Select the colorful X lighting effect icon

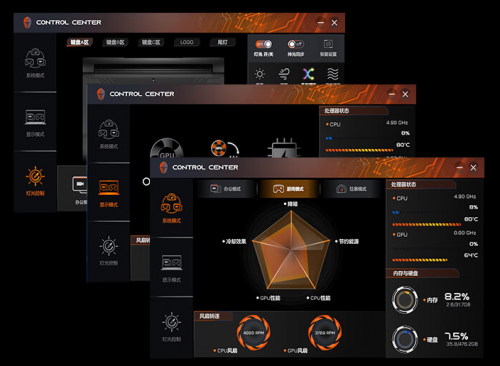(308, 74)
